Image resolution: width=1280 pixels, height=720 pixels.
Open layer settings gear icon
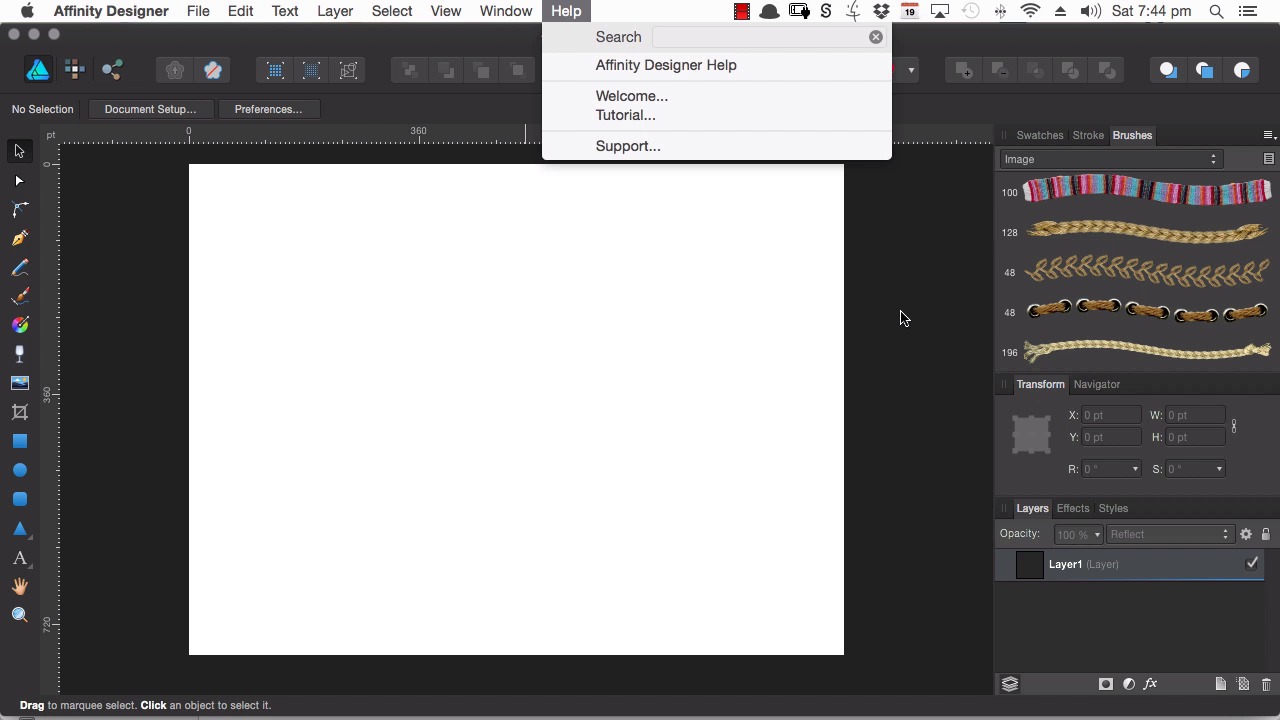point(1246,534)
